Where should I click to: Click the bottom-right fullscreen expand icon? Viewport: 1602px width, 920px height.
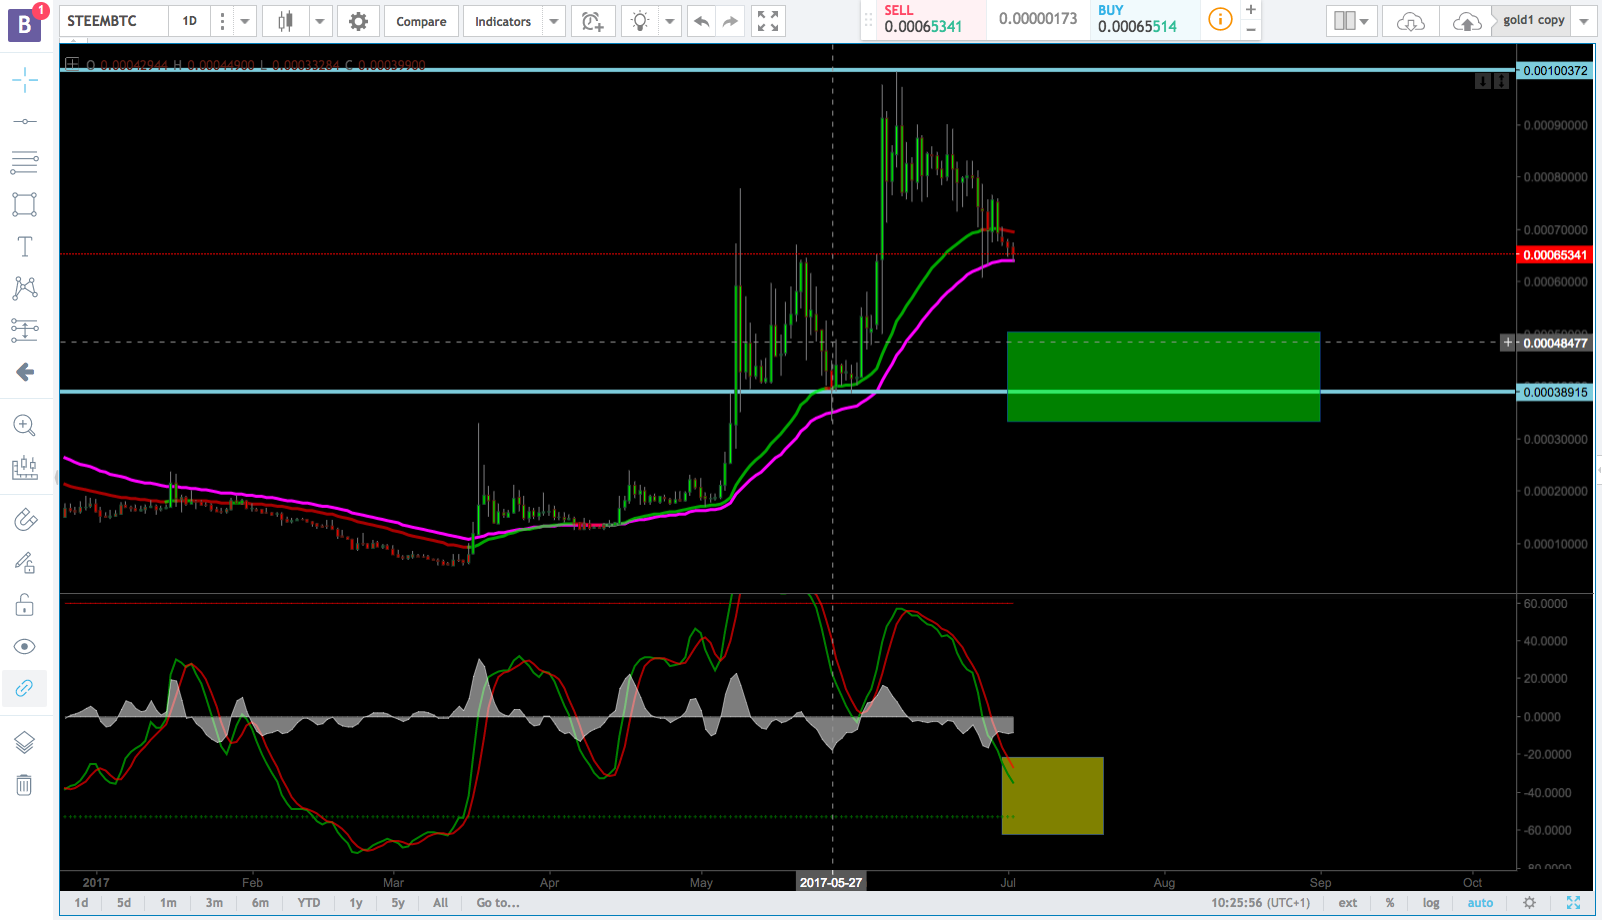coord(1573,903)
